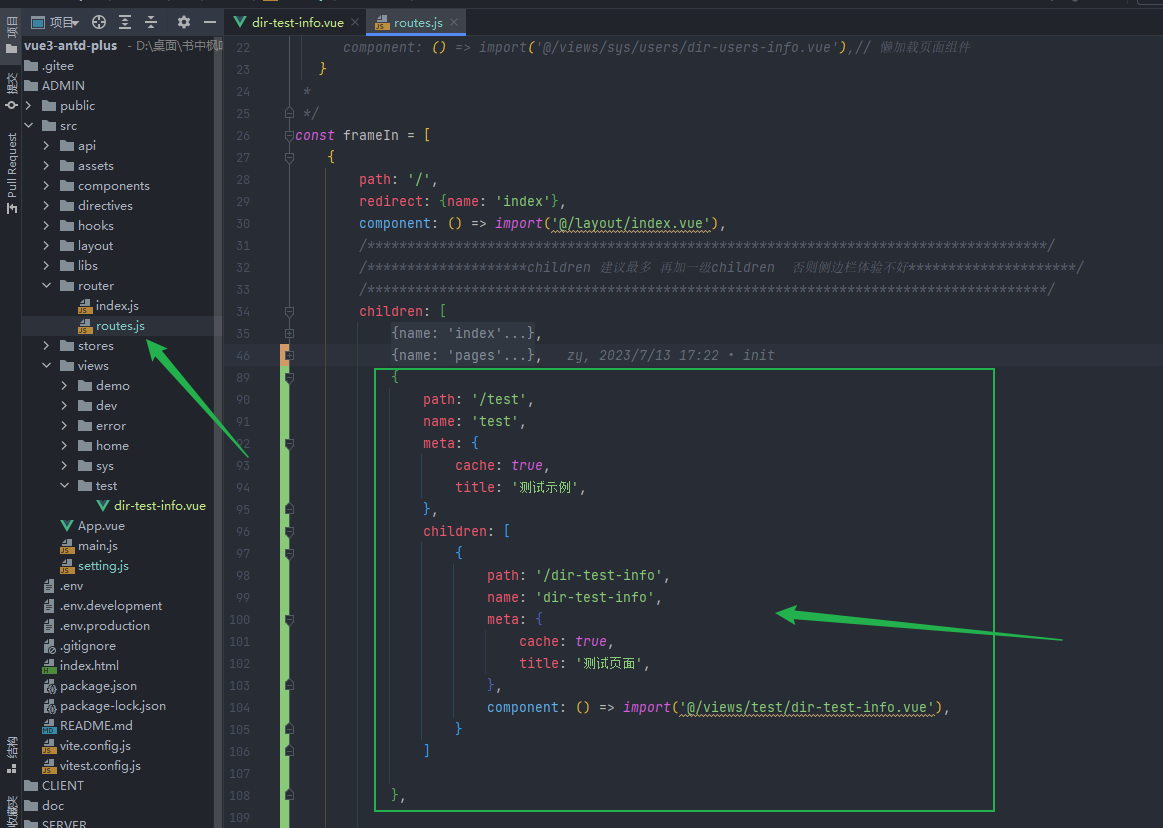The width and height of the screenshot is (1163, 828).
Task: Click the locate opened file crosshair icon
Action: click(x=99, y=22)
